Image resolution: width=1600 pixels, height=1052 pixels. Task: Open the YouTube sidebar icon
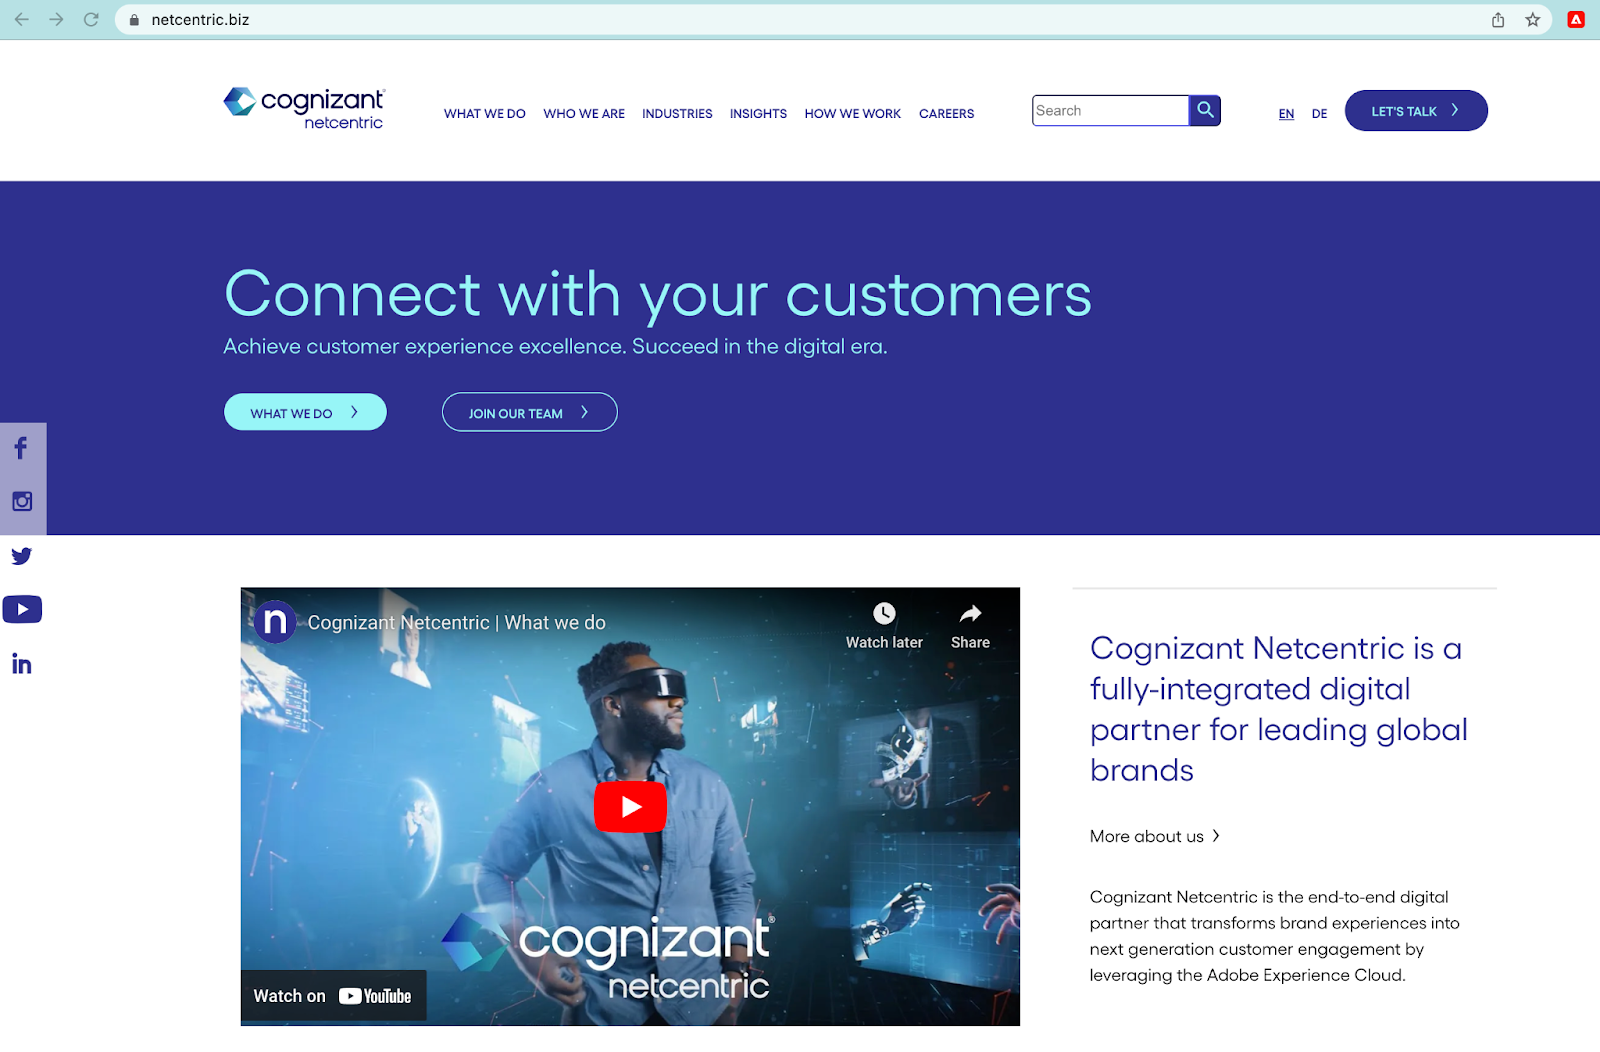tap(22, 609)
